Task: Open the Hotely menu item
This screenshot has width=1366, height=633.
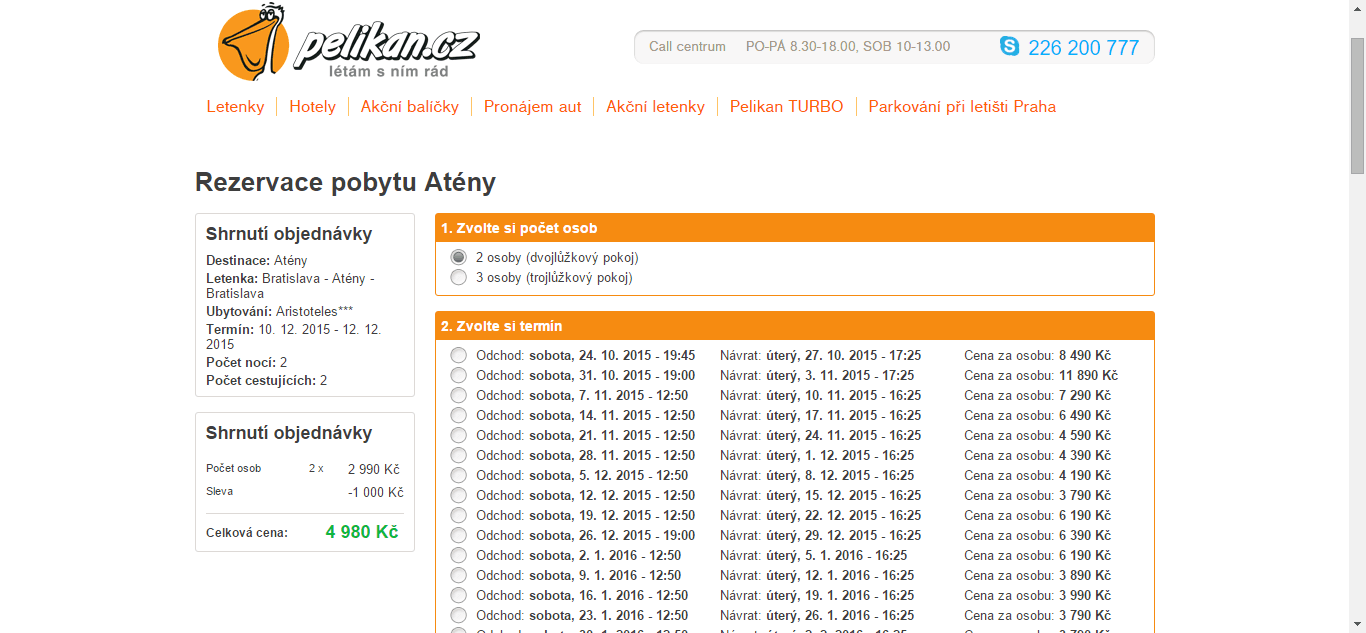Action: pyautogui.click(x=313, y=106)
